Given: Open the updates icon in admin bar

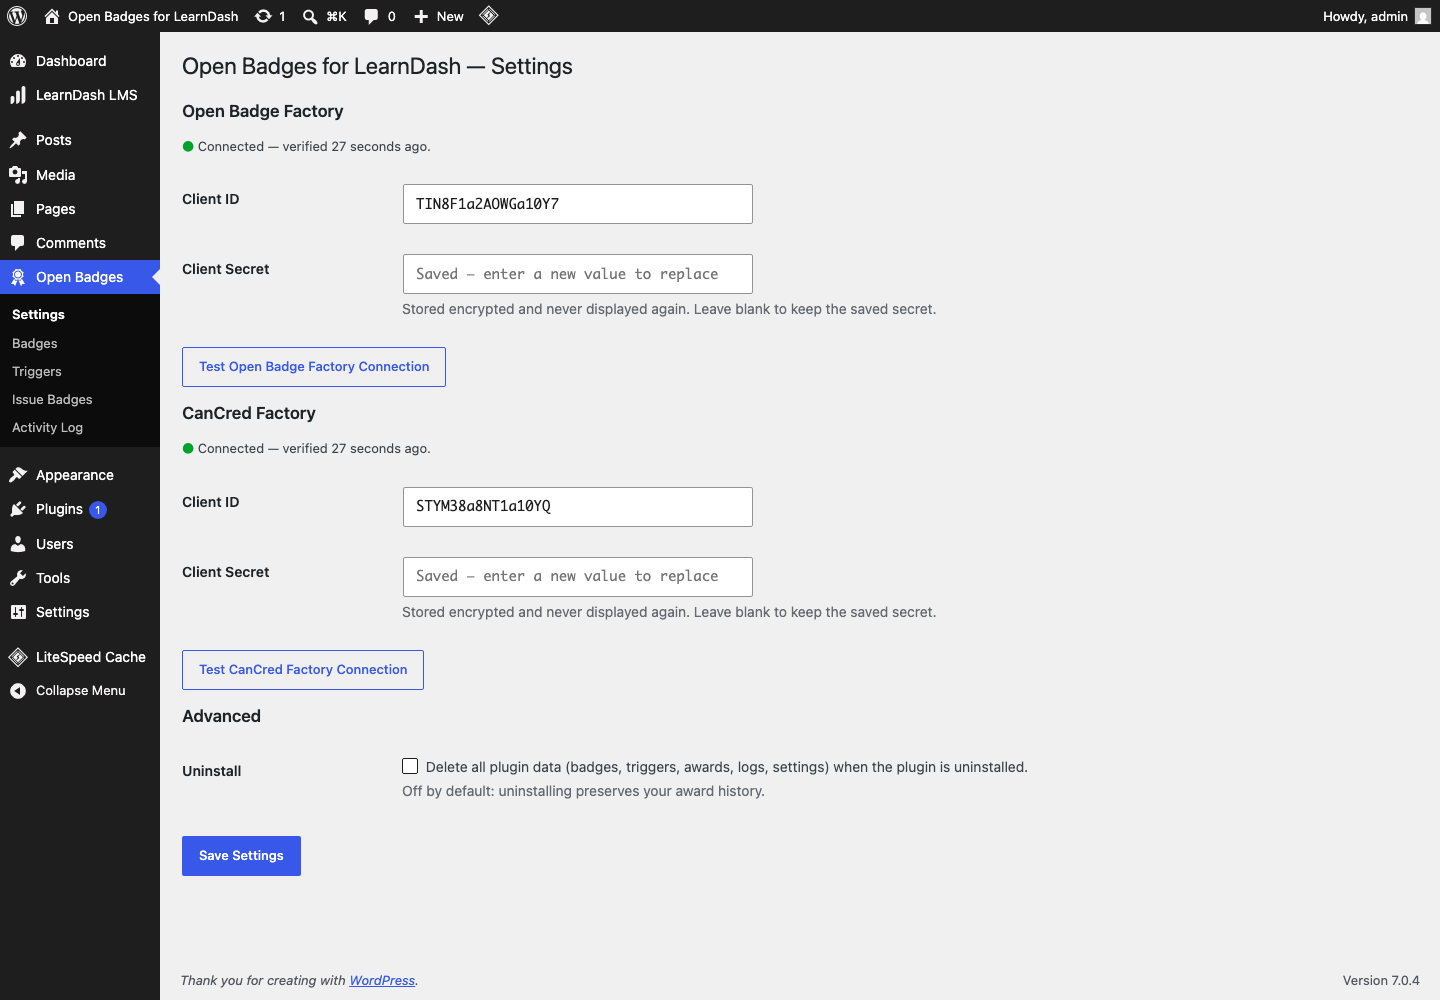Looking at the screenshot, I should point(263,16).
